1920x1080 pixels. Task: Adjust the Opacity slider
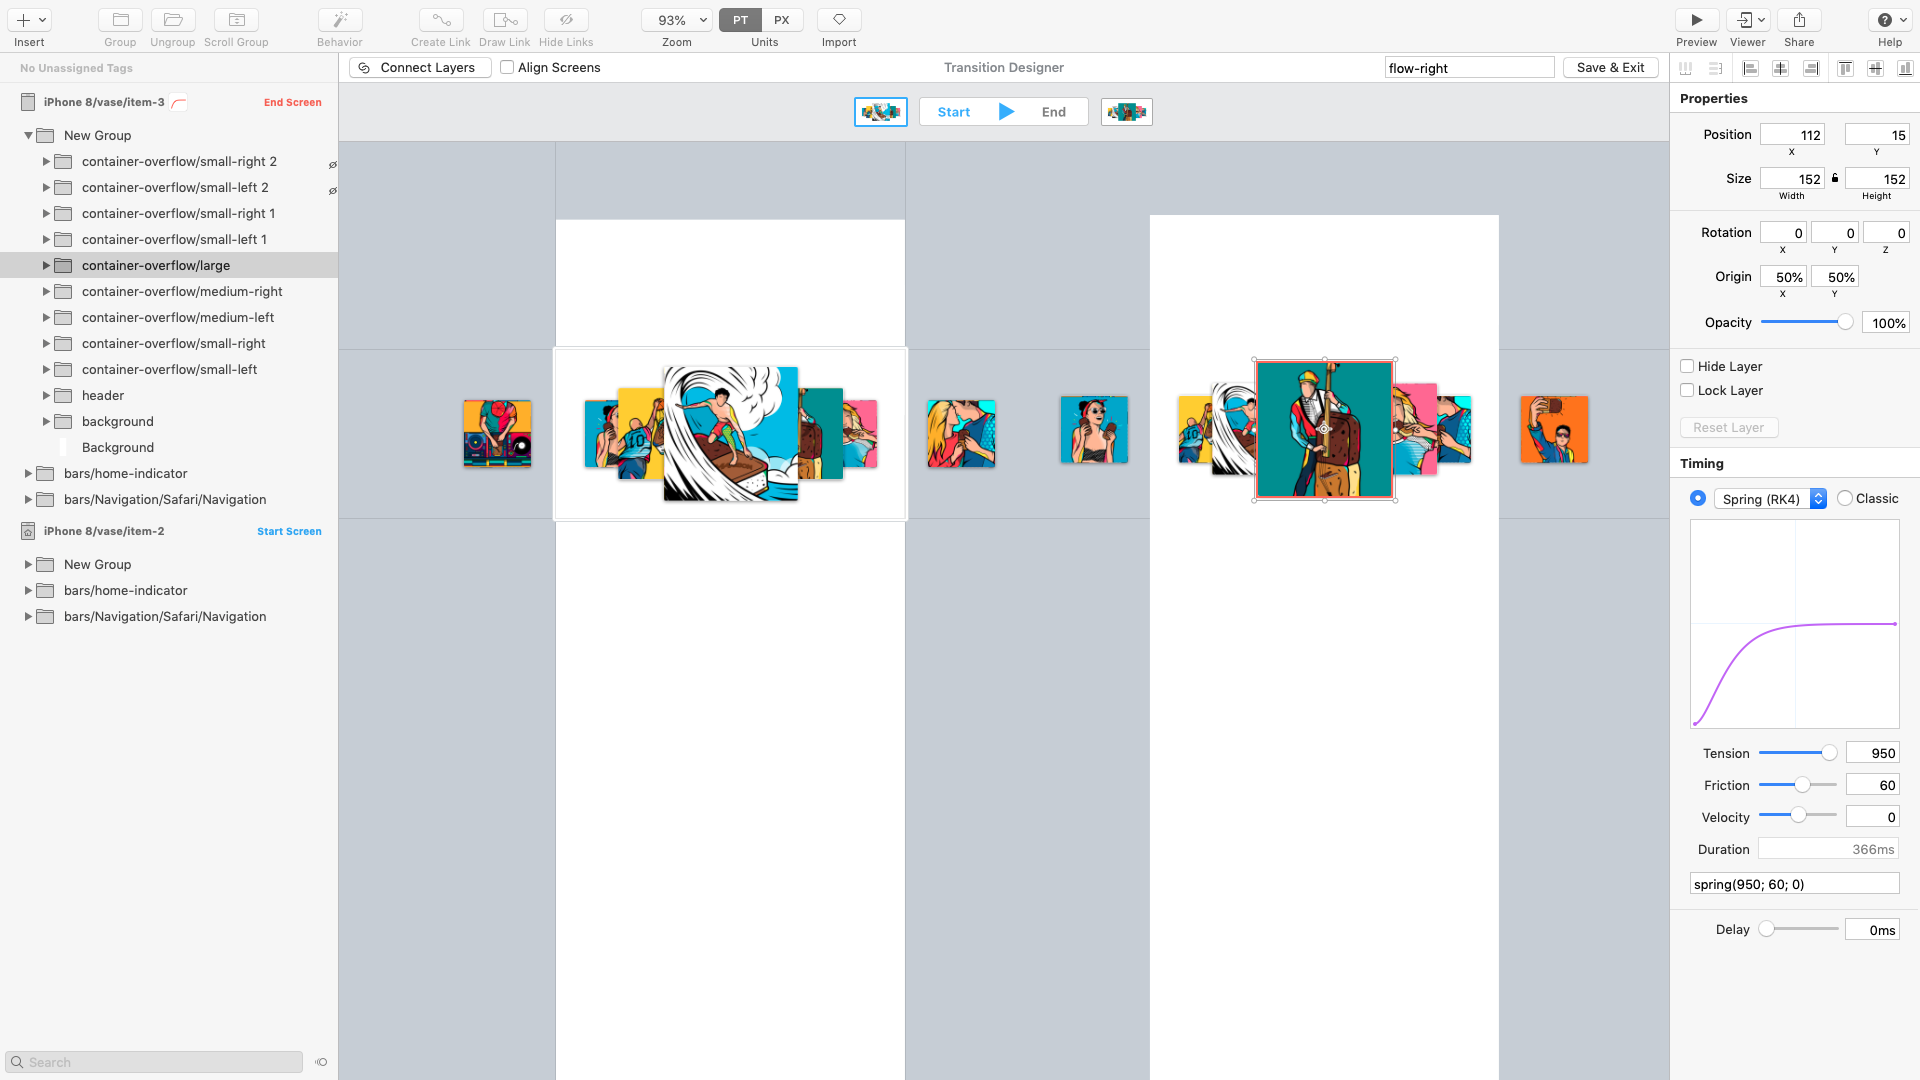click(1845, 322)
